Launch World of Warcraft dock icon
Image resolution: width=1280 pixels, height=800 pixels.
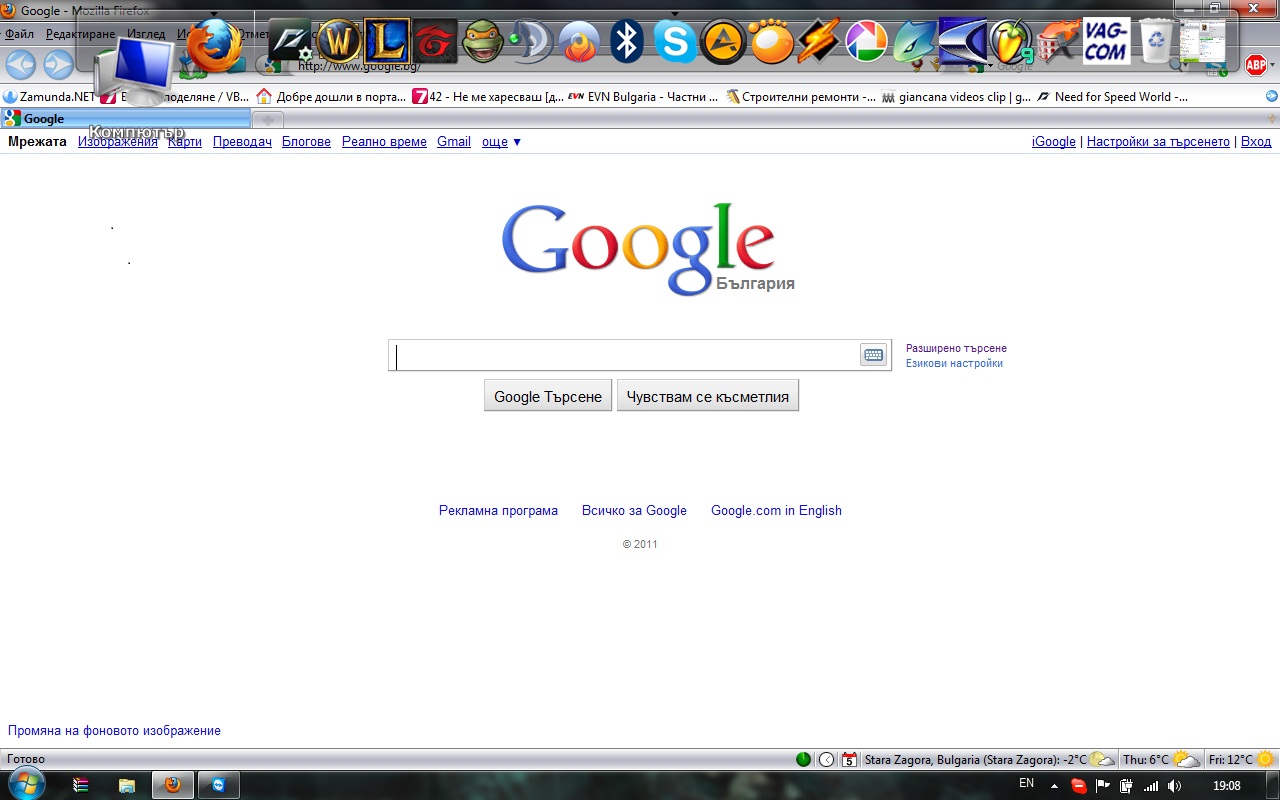pos(339,42)
